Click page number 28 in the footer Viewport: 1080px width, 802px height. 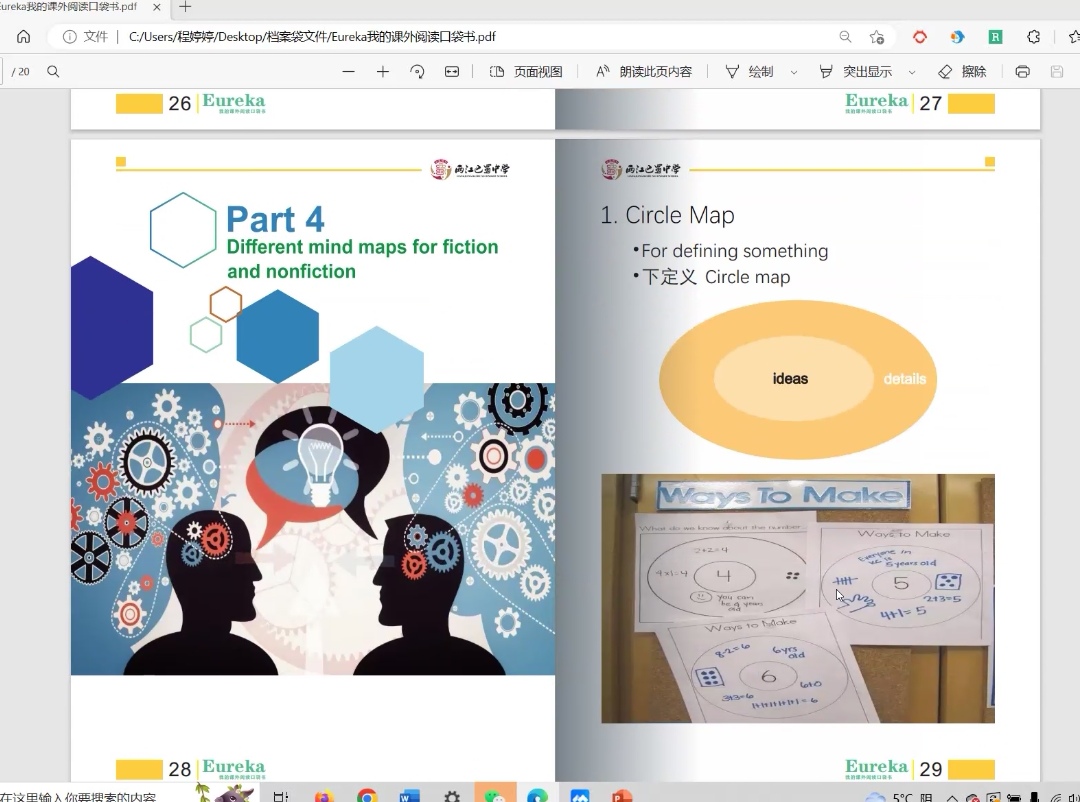coord(180,769)
